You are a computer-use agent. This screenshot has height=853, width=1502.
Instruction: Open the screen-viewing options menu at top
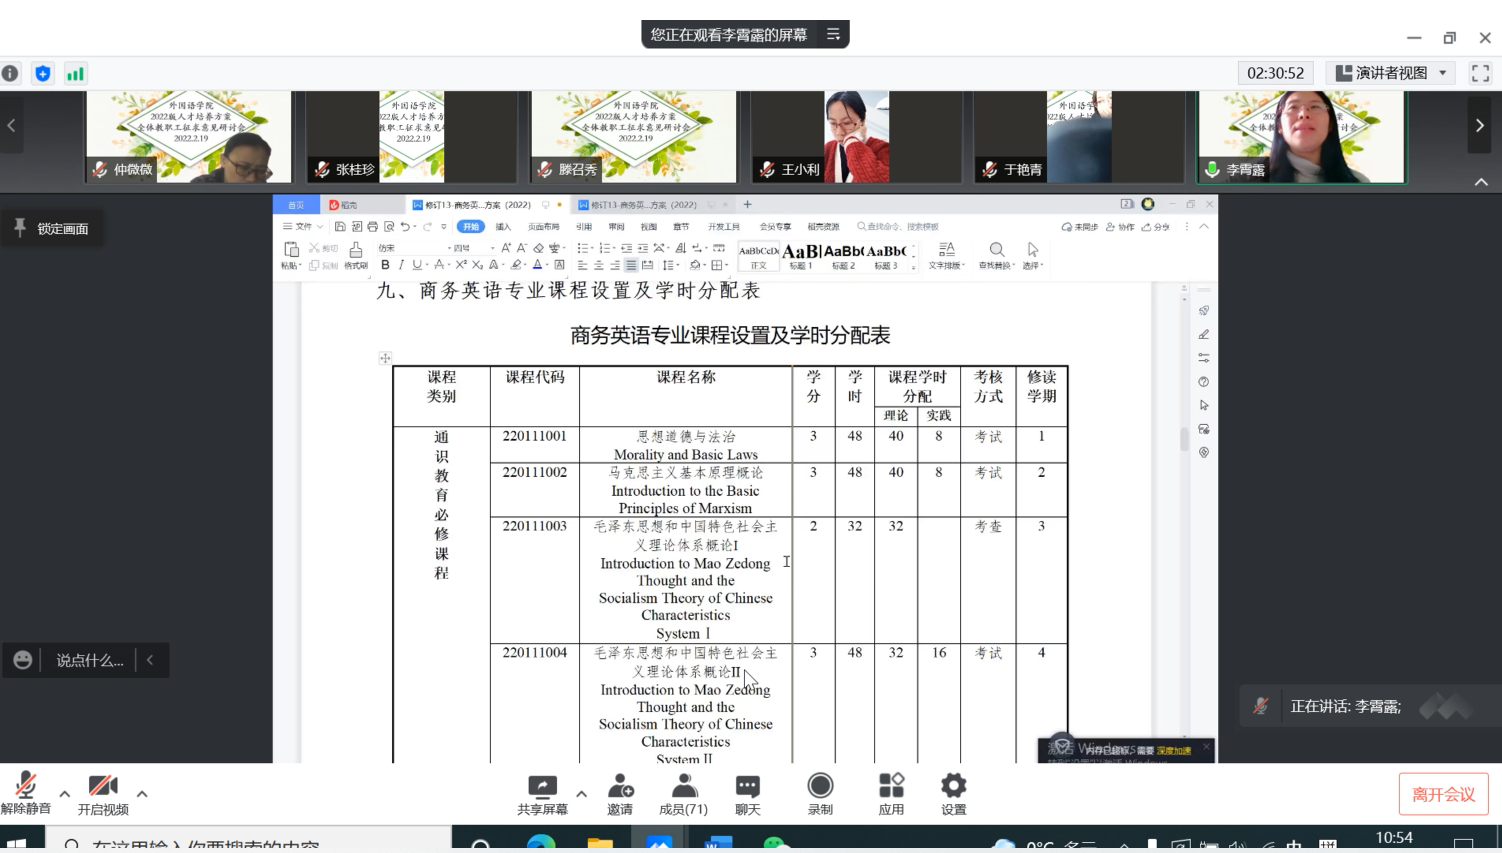[833, 34]
